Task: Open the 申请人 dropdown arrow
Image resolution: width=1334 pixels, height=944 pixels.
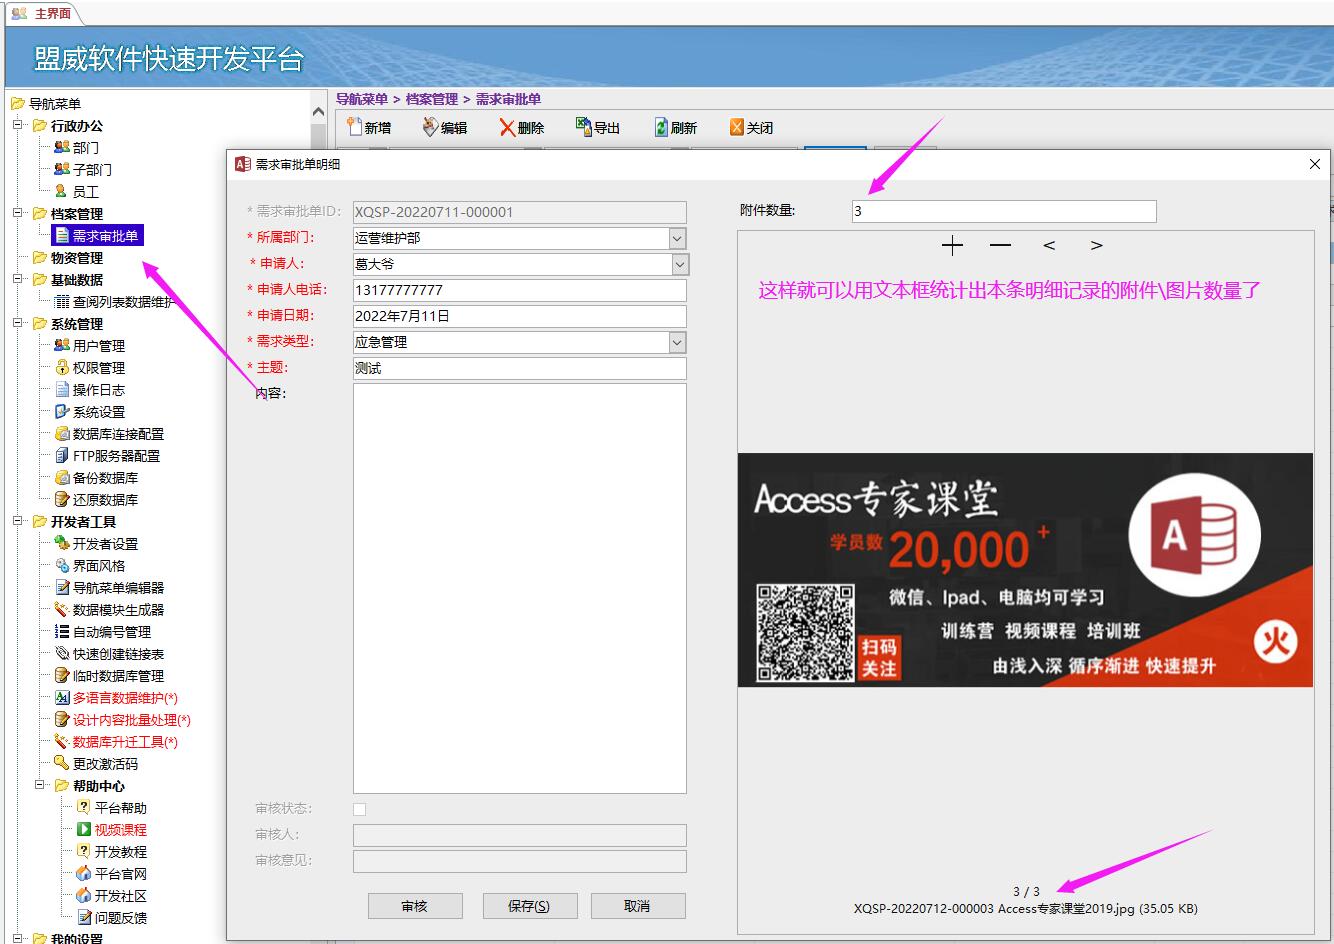Action: [680, 264]
